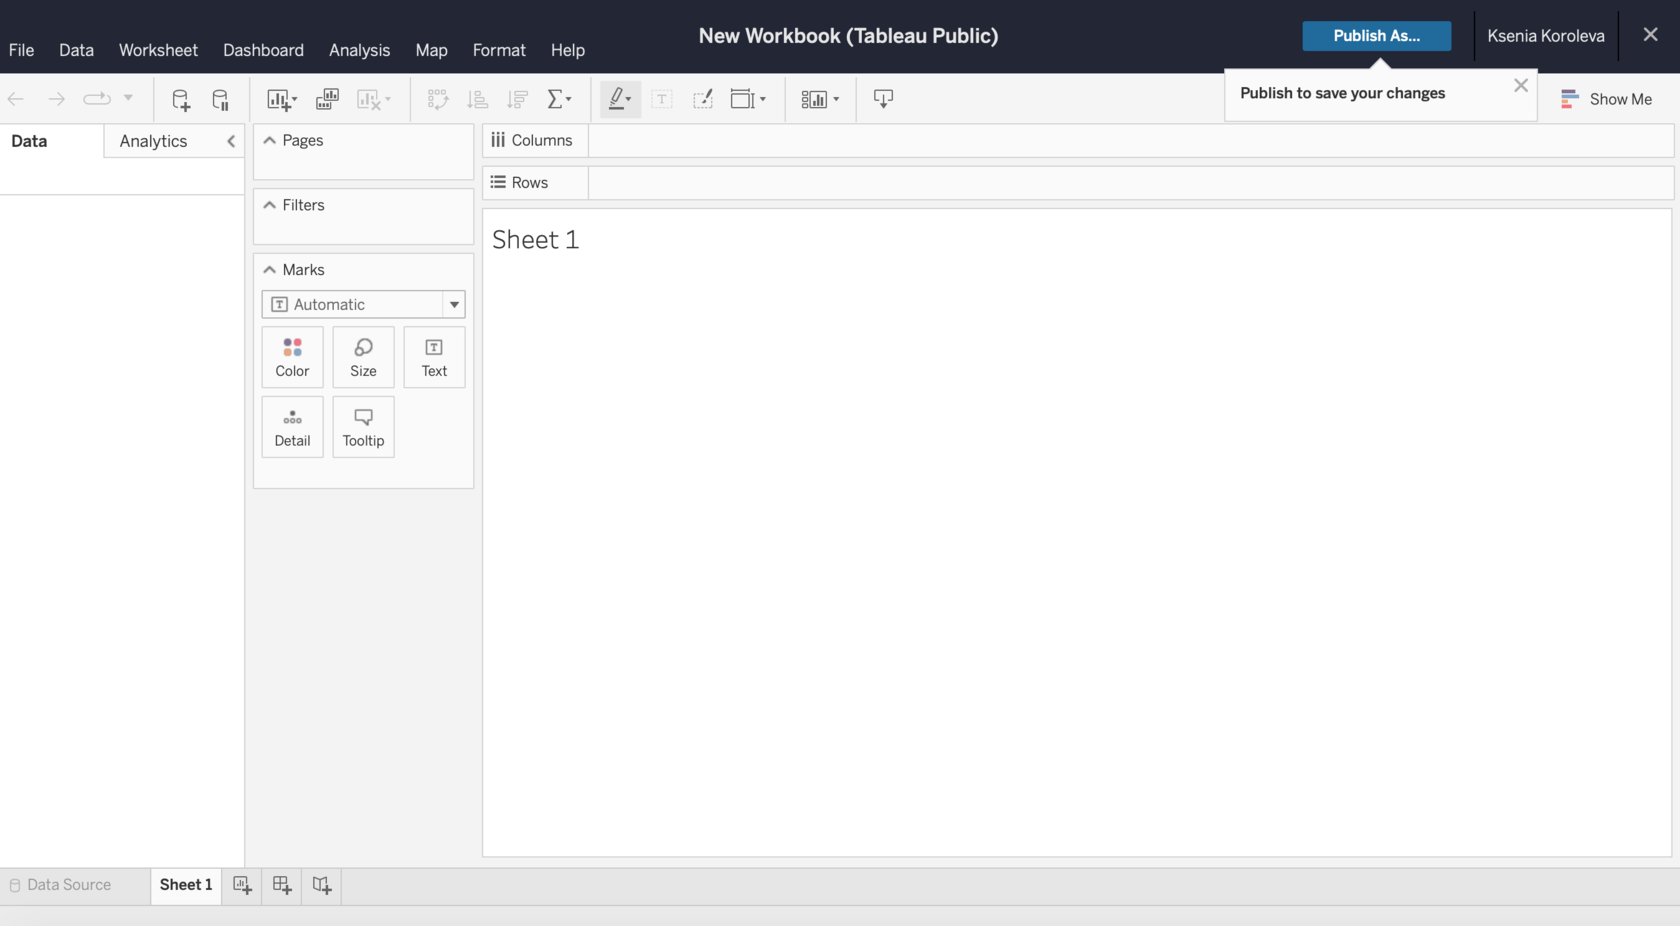Collapse the Filters shelf

(x=269, y=205)
